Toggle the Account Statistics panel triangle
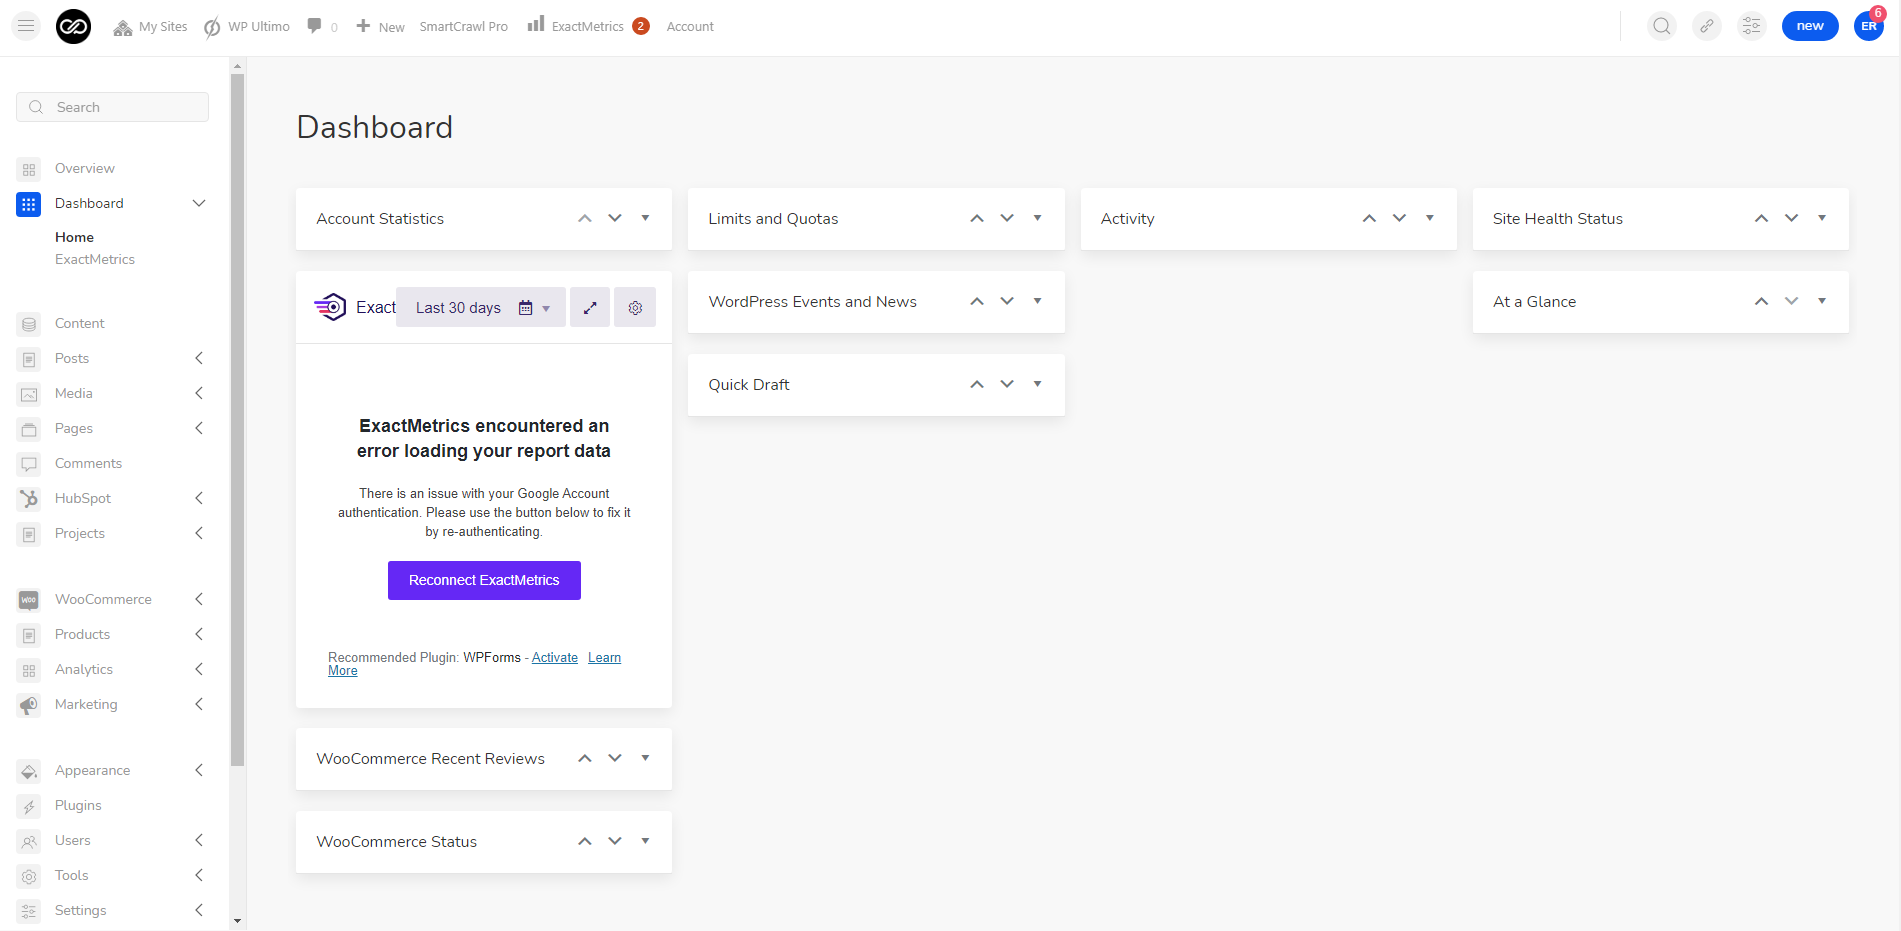 point(645,218)
